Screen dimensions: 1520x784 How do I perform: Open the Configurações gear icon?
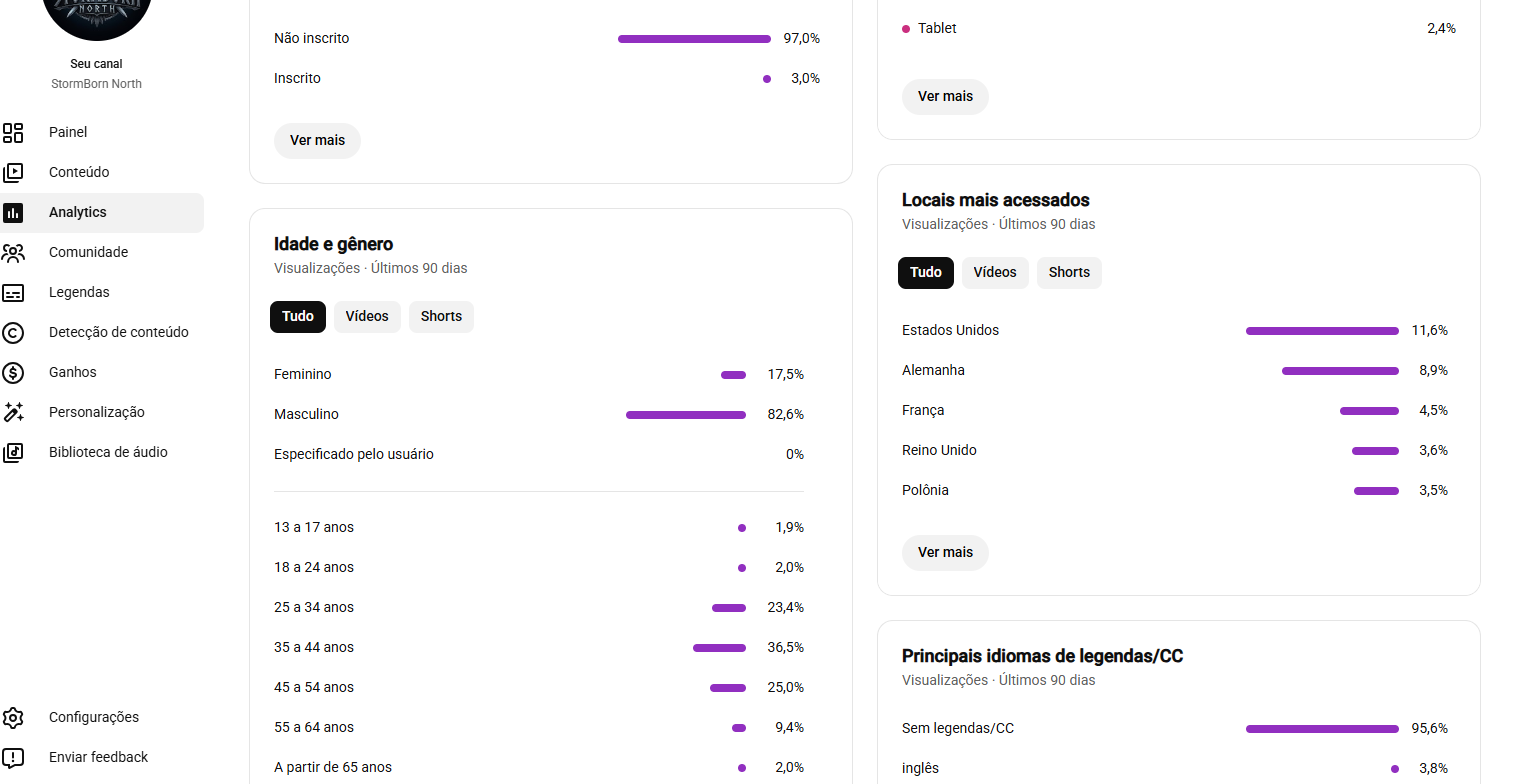tap(13, 717)
